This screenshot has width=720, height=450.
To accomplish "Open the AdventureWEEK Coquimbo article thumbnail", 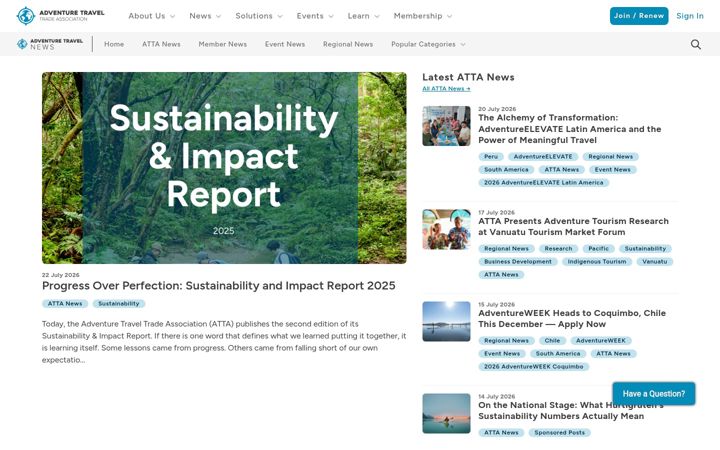I will click(x=446, y=321).
